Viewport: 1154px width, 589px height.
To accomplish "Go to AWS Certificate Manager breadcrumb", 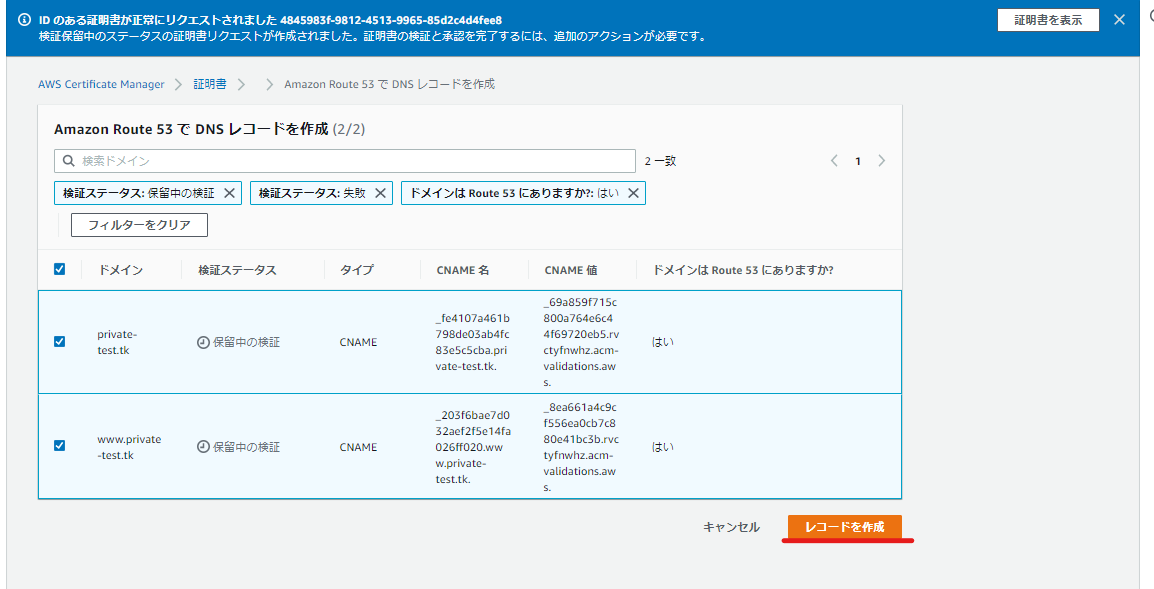I will pos(102,84).
